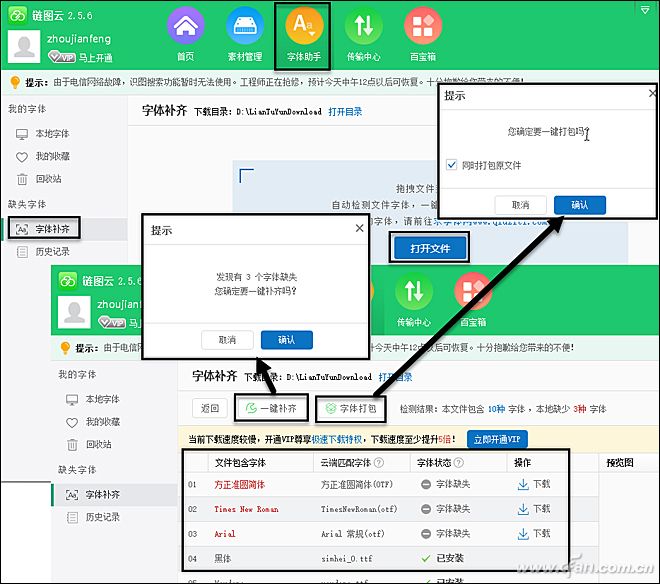Download the 方正准圆简体 font
This screenshot has width=660, height=584.
coord(534,484)
